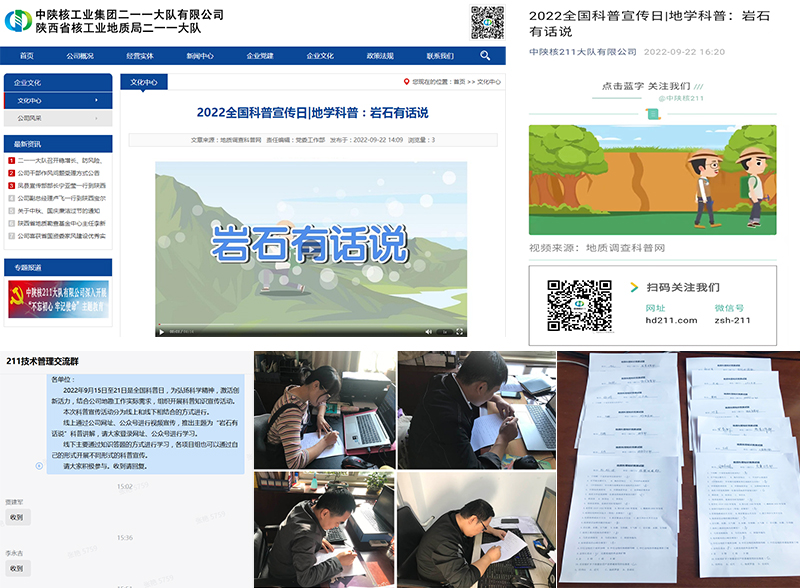
Task: Click the search magnifier in the navigation bar
Action: click(485, 56)
